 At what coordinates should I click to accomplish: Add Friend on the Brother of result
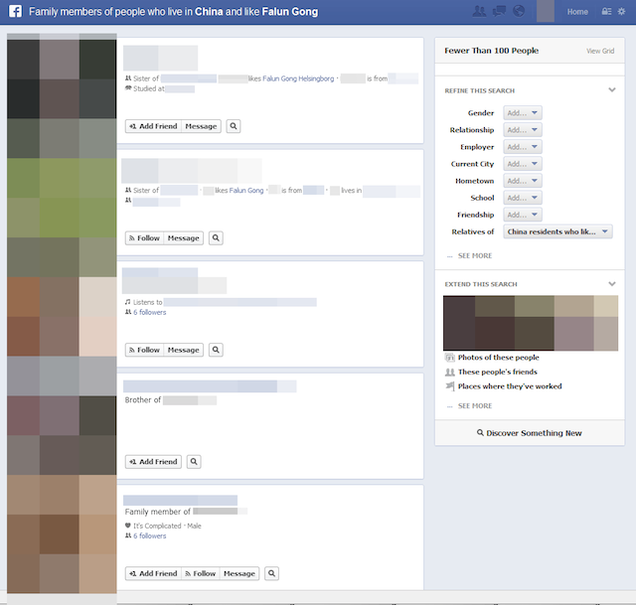tap(153, 461)
